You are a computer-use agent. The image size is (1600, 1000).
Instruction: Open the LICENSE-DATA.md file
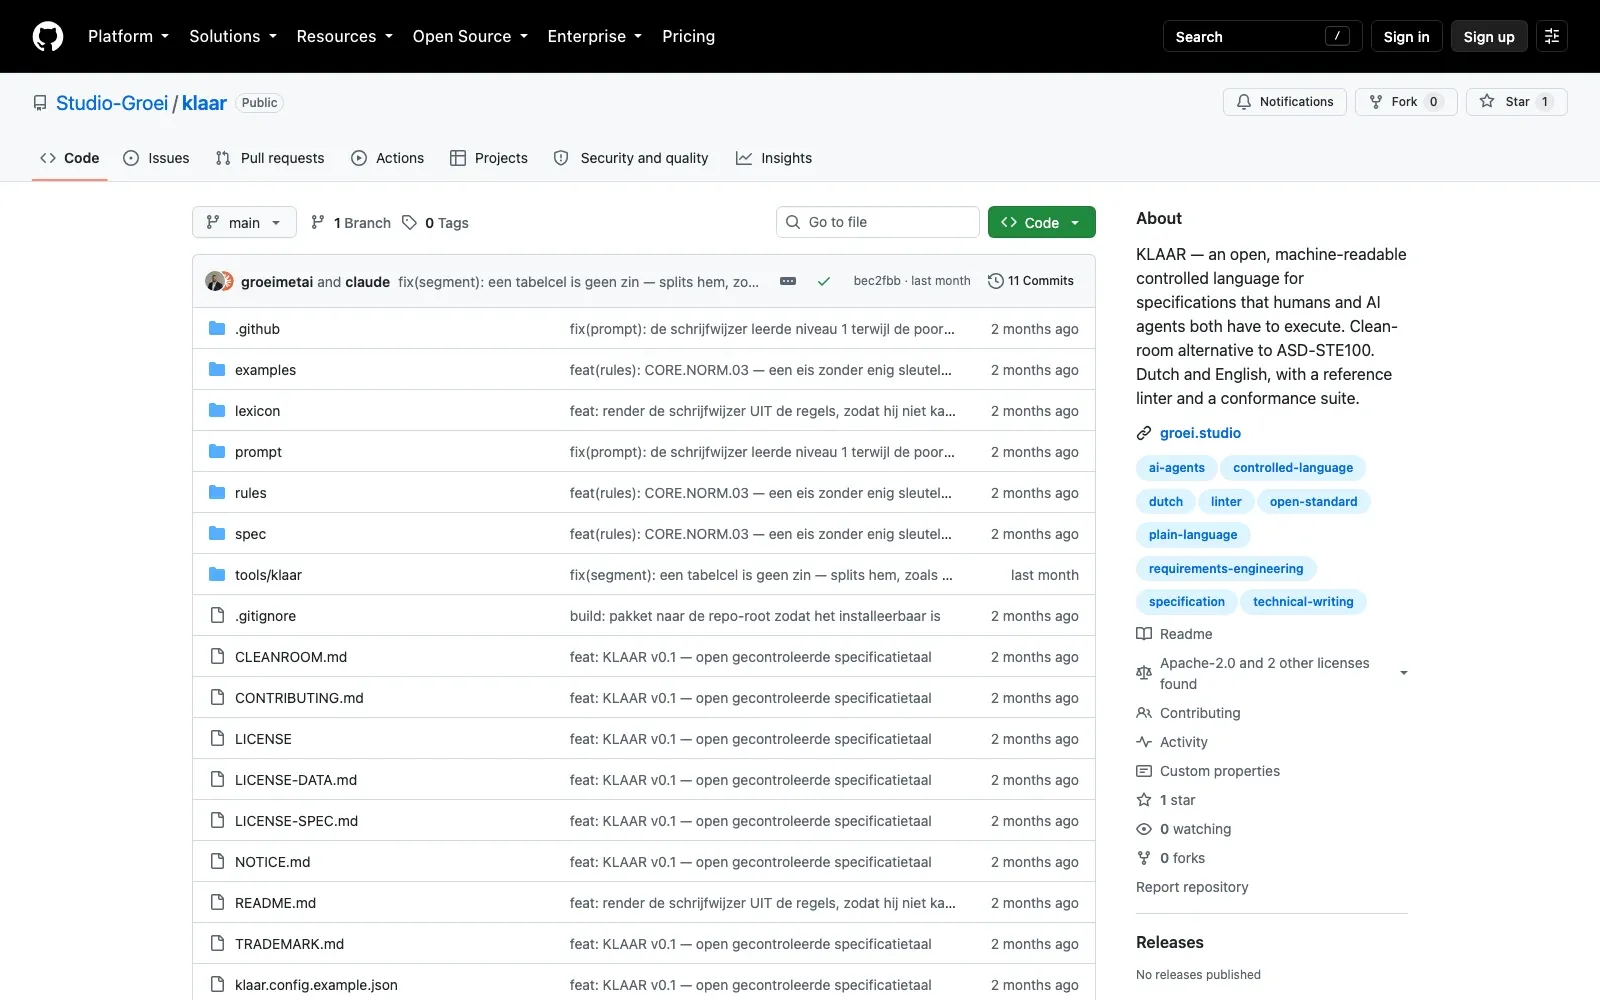[x=296, y=780]
